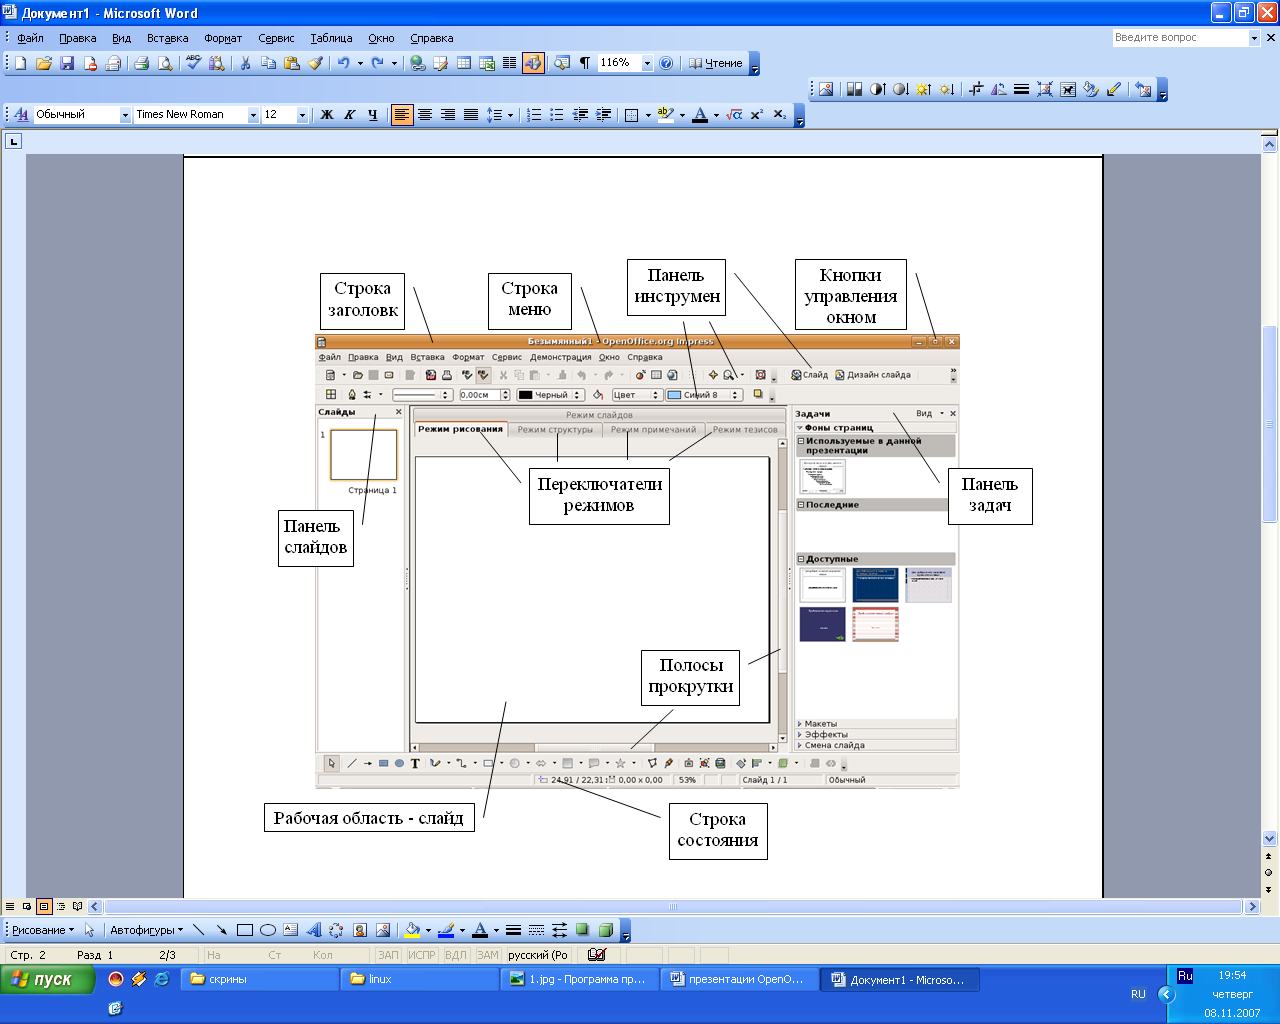Activate the Format Painter brush

click(315, 63)
